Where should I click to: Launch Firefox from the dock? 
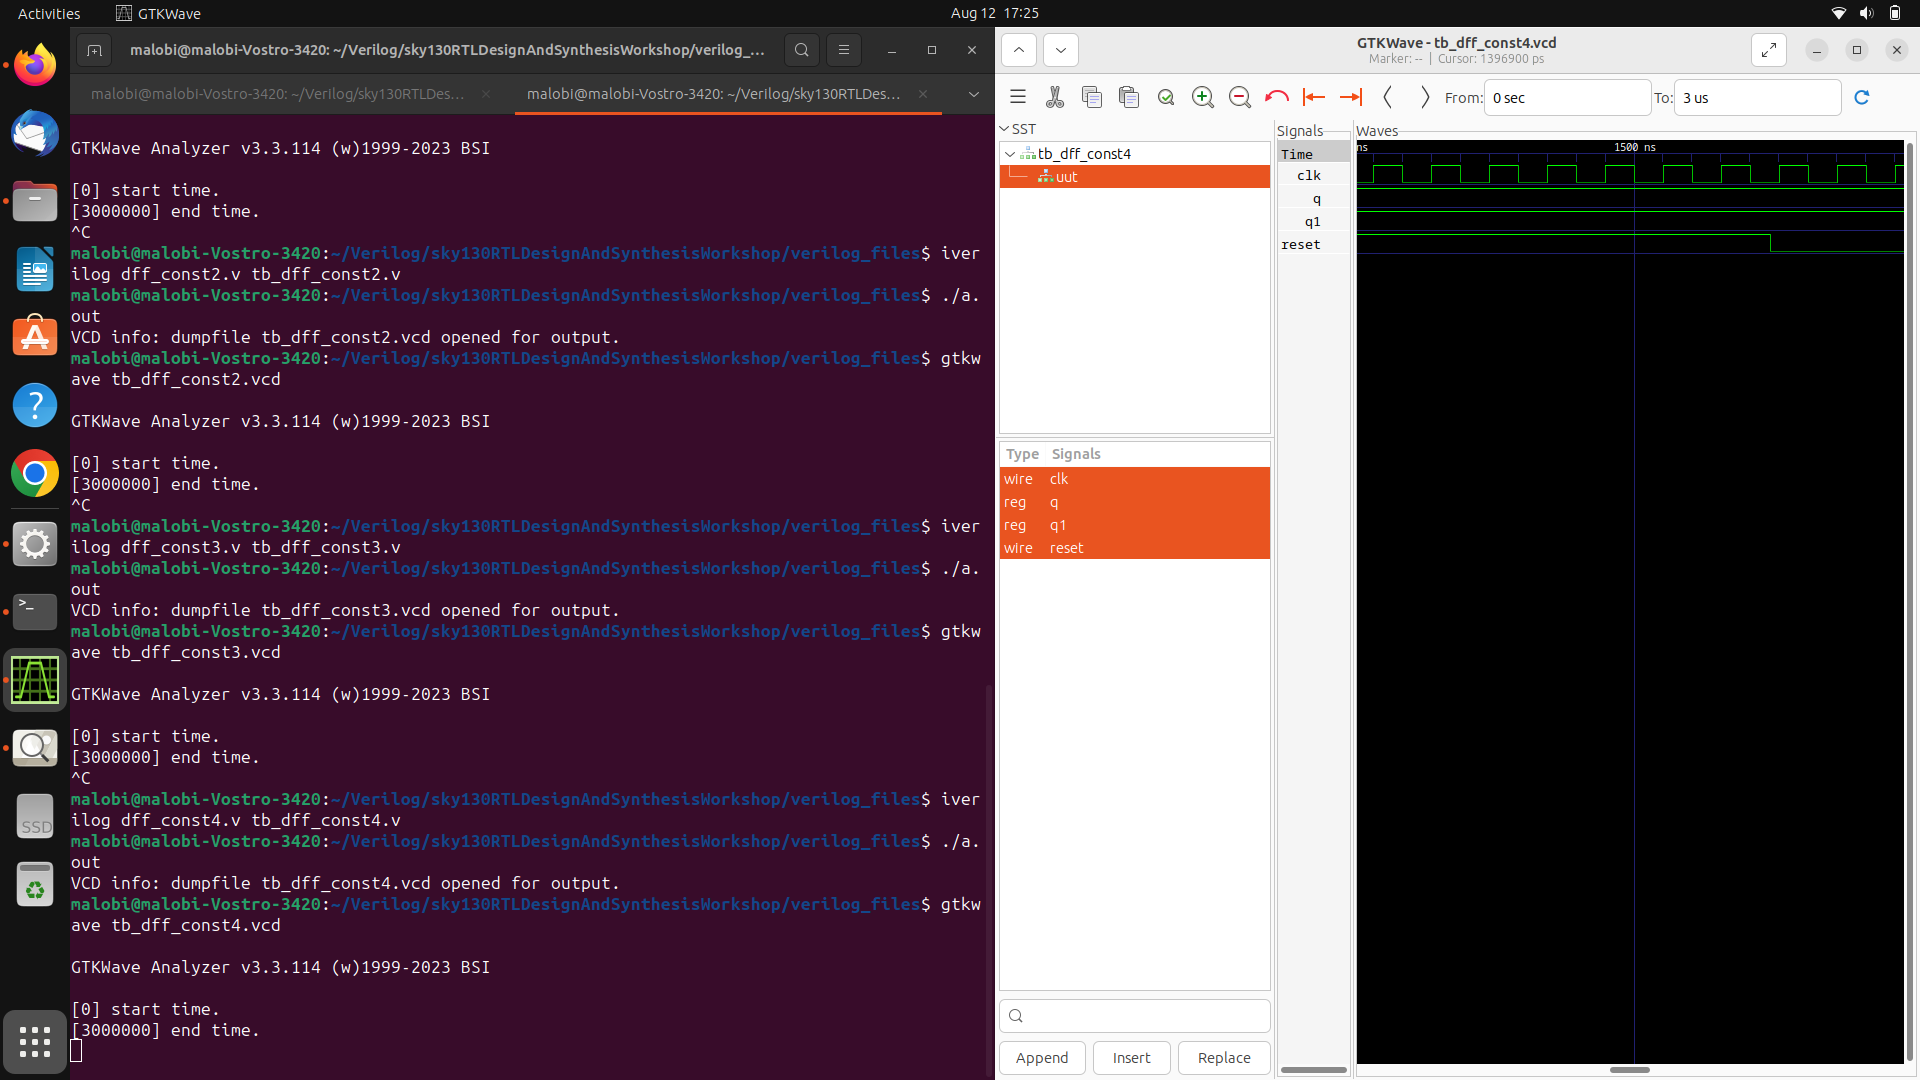coord(35,64)
